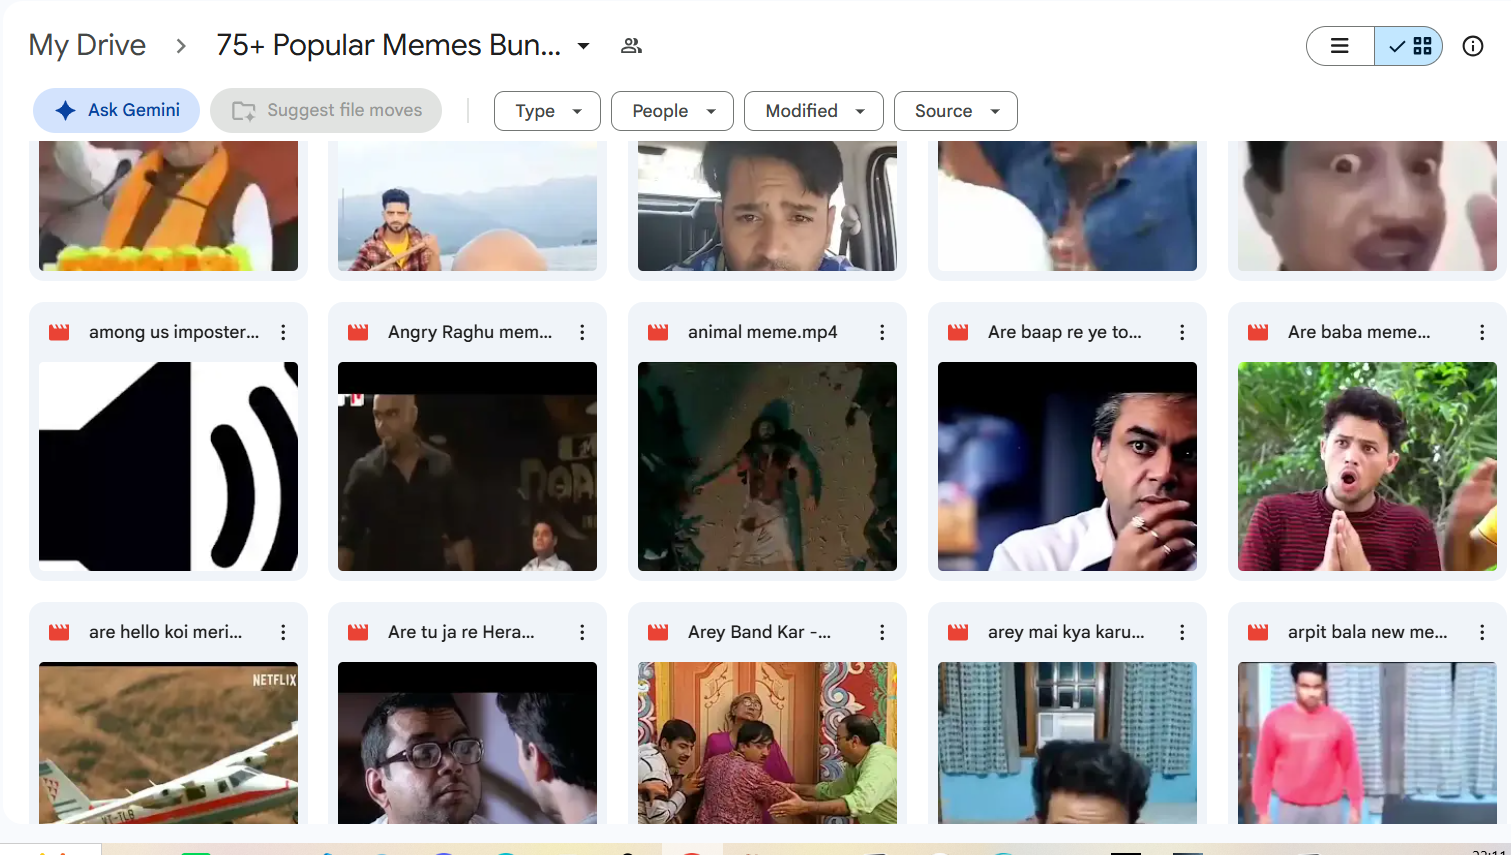Image resolution: width=1511 pixels, height=855 pixels.
Task: Open more actions for arey mai kya karu file
Action: coord(1182,632)
